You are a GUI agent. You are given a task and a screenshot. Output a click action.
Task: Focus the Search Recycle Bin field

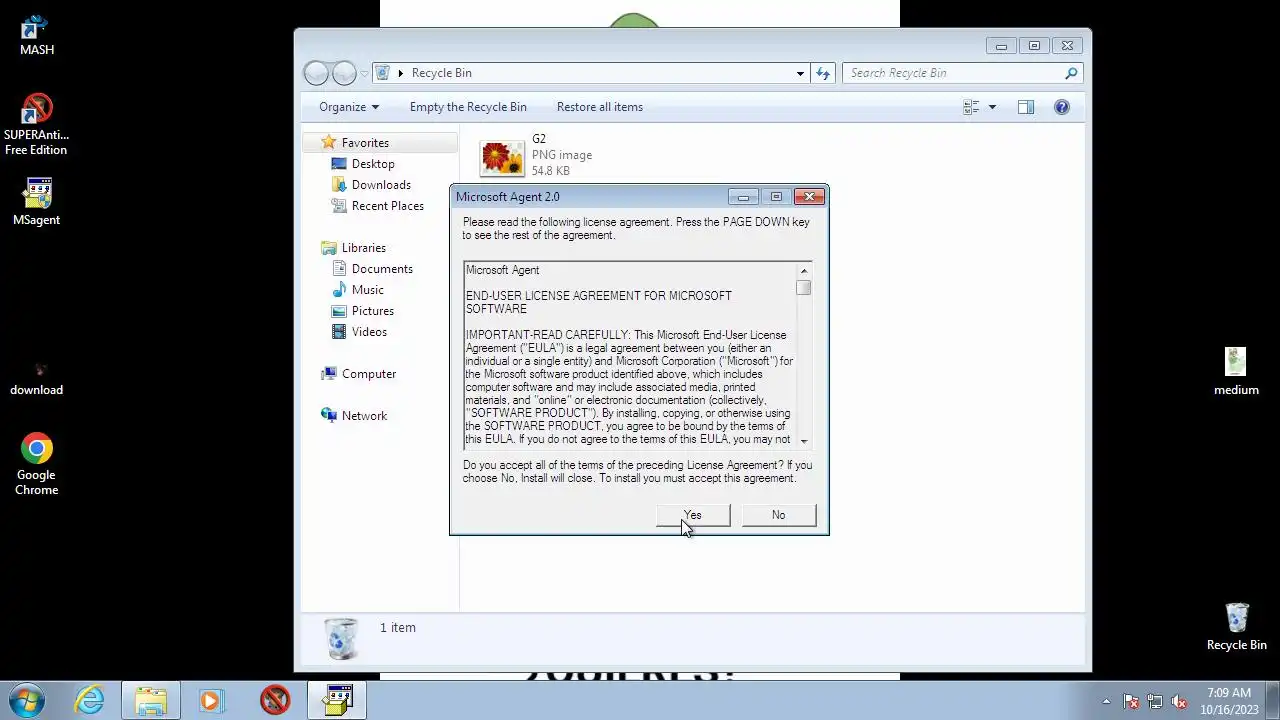pos(952,73)
